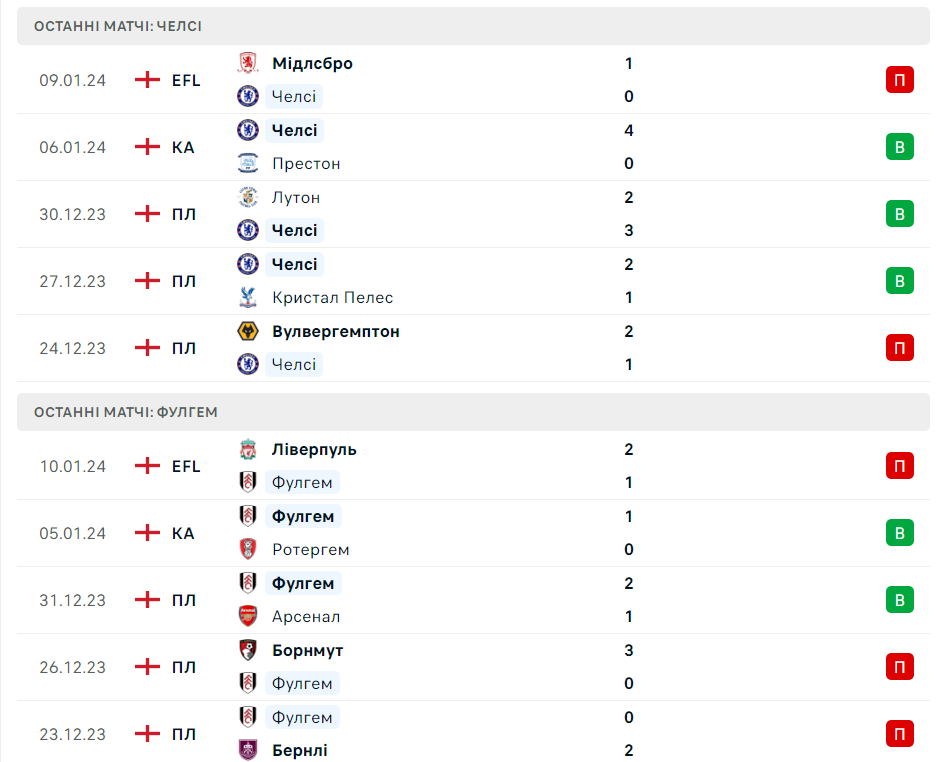This screenshot has height=762, width=947.
Task: Click the Останні матчі: Фулгем section header
Action: (x=126, y=412)
